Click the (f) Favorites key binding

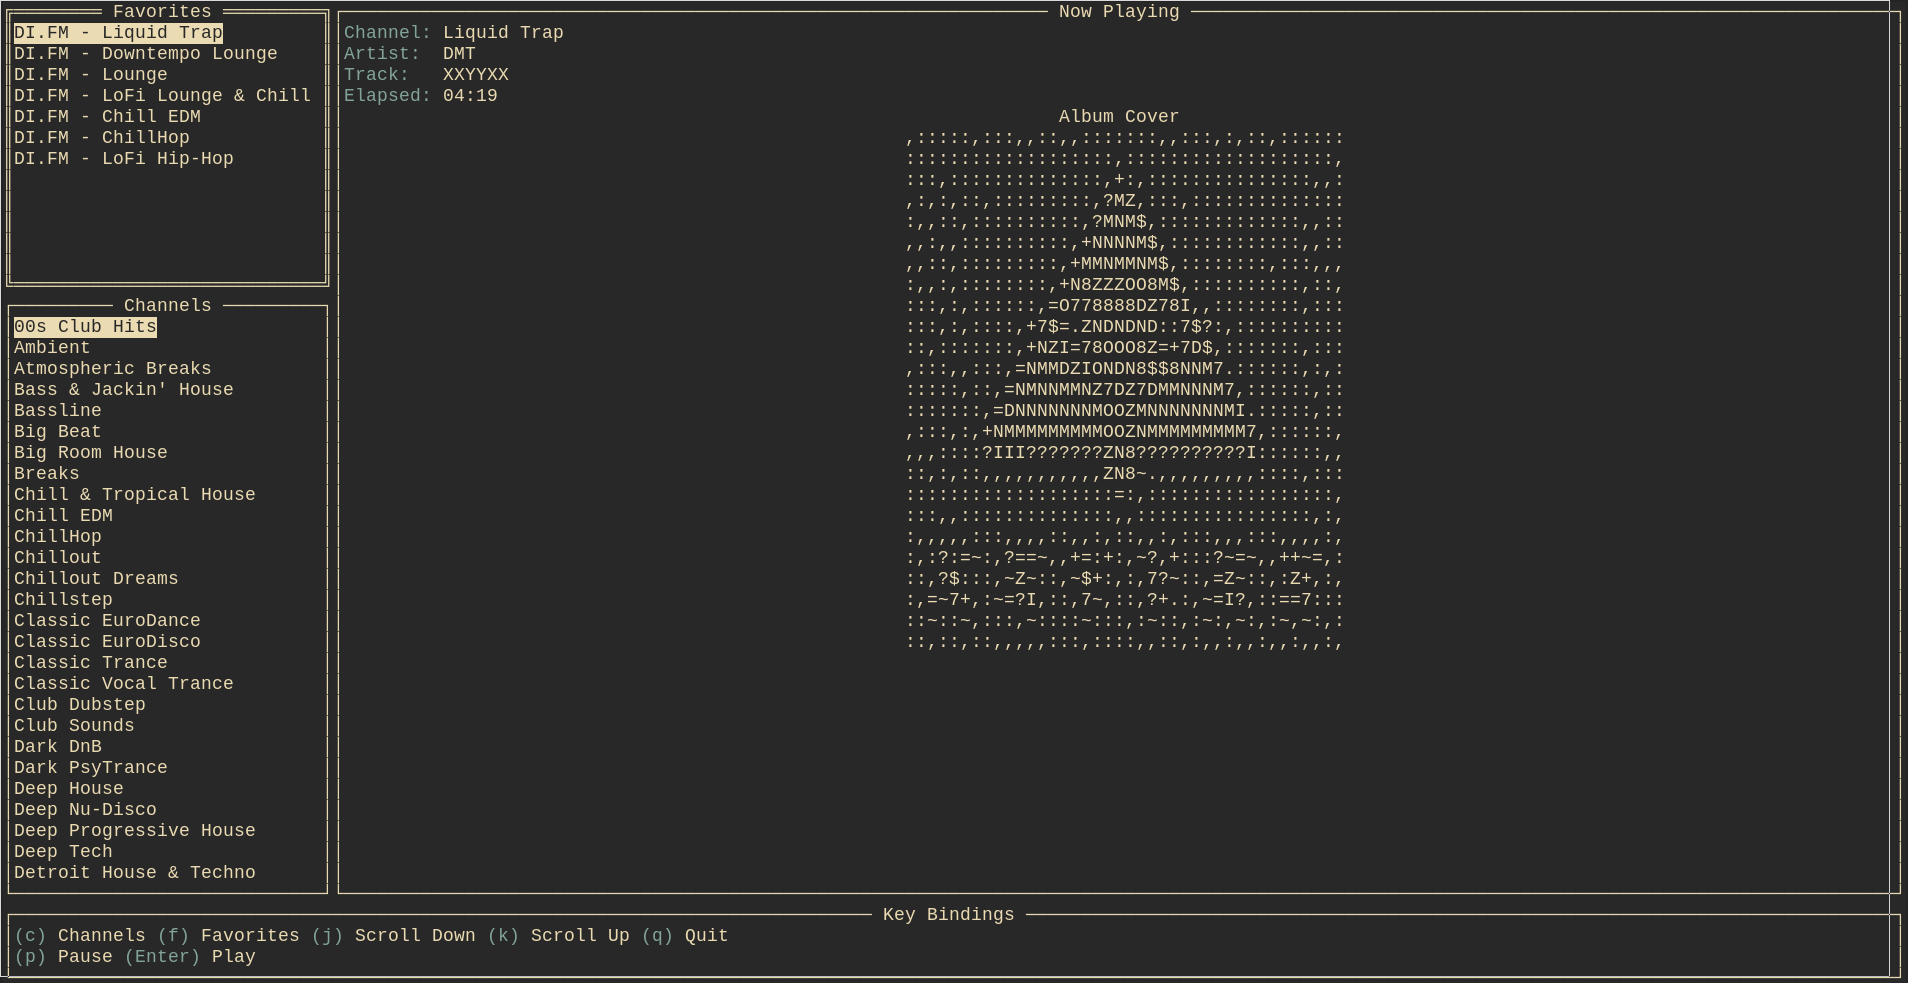coord(228,935)
